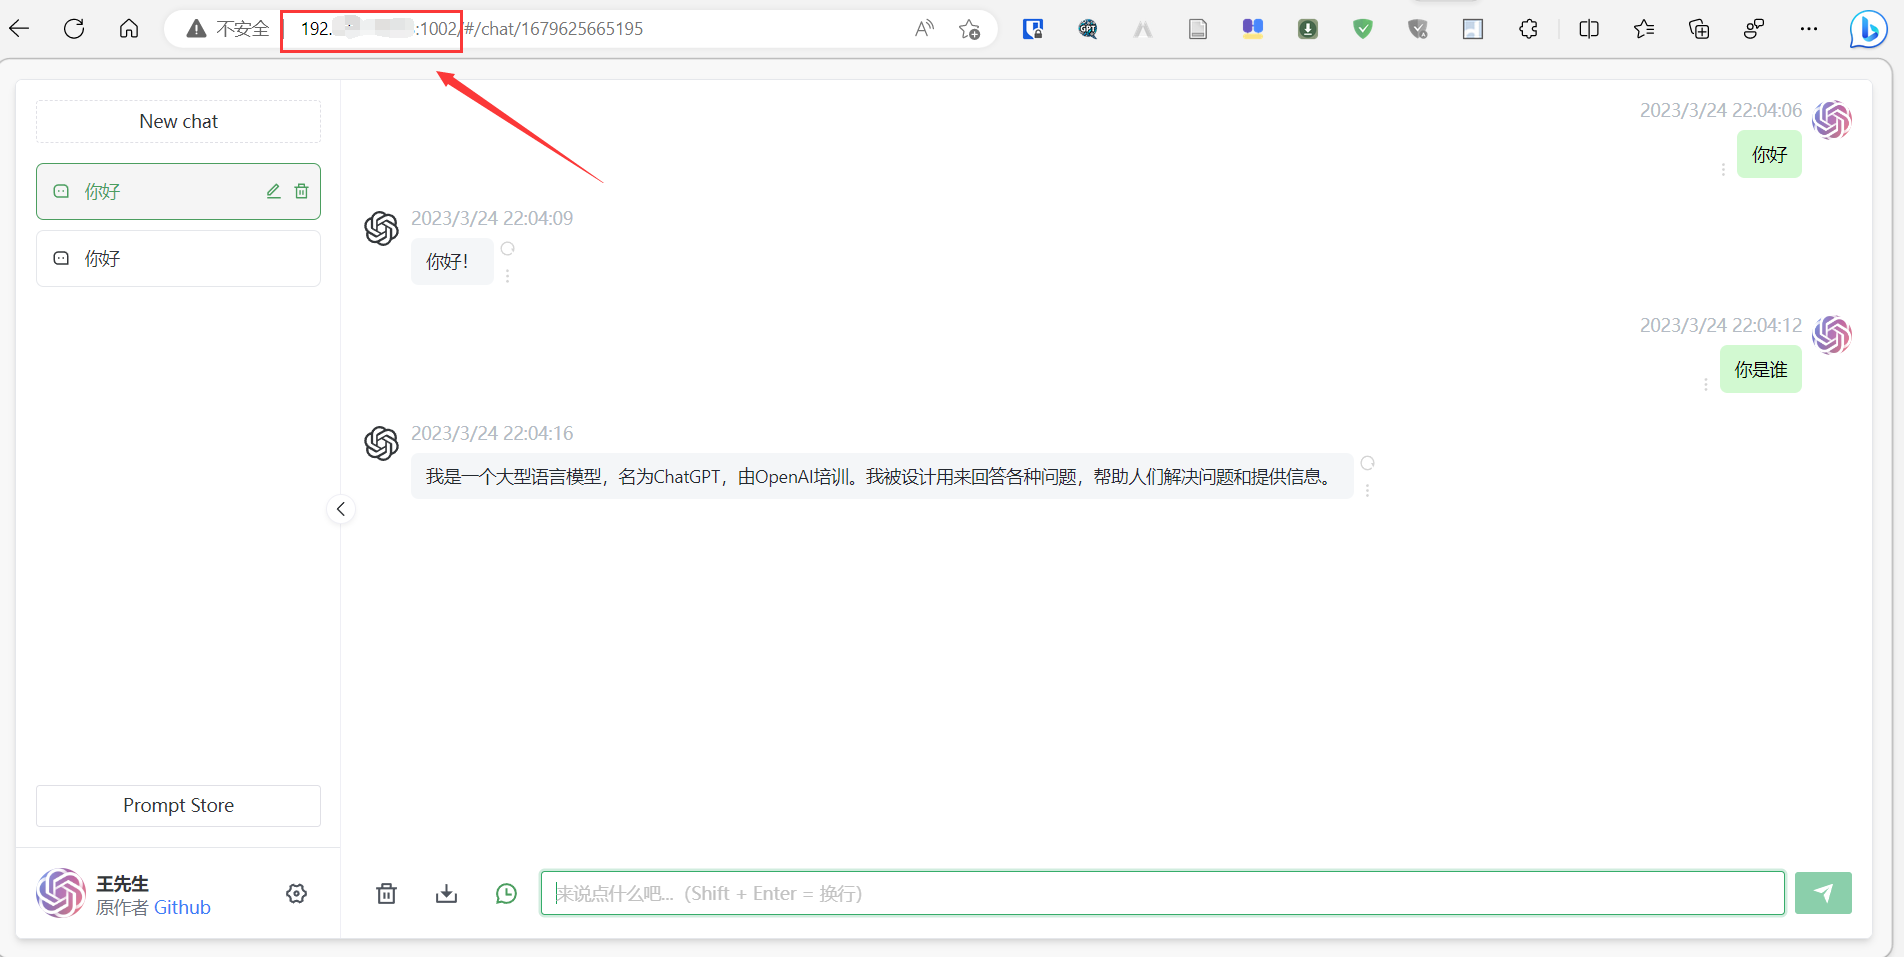Click the GPT extension icon

coord(1088,29)
